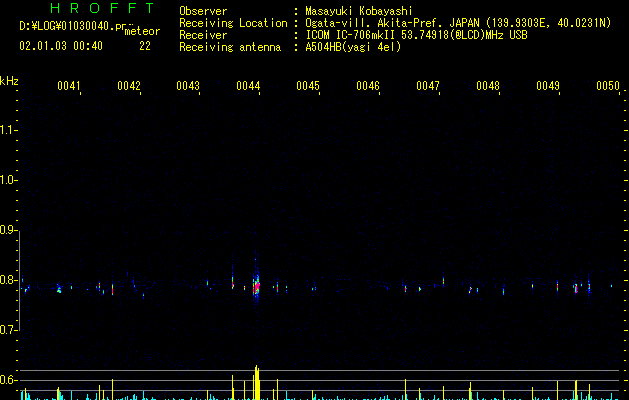Image resolution: width=629 pixels, height=400 pixels.
Task: Click the Receiving Location label
Action: click(x=233, y=23)
